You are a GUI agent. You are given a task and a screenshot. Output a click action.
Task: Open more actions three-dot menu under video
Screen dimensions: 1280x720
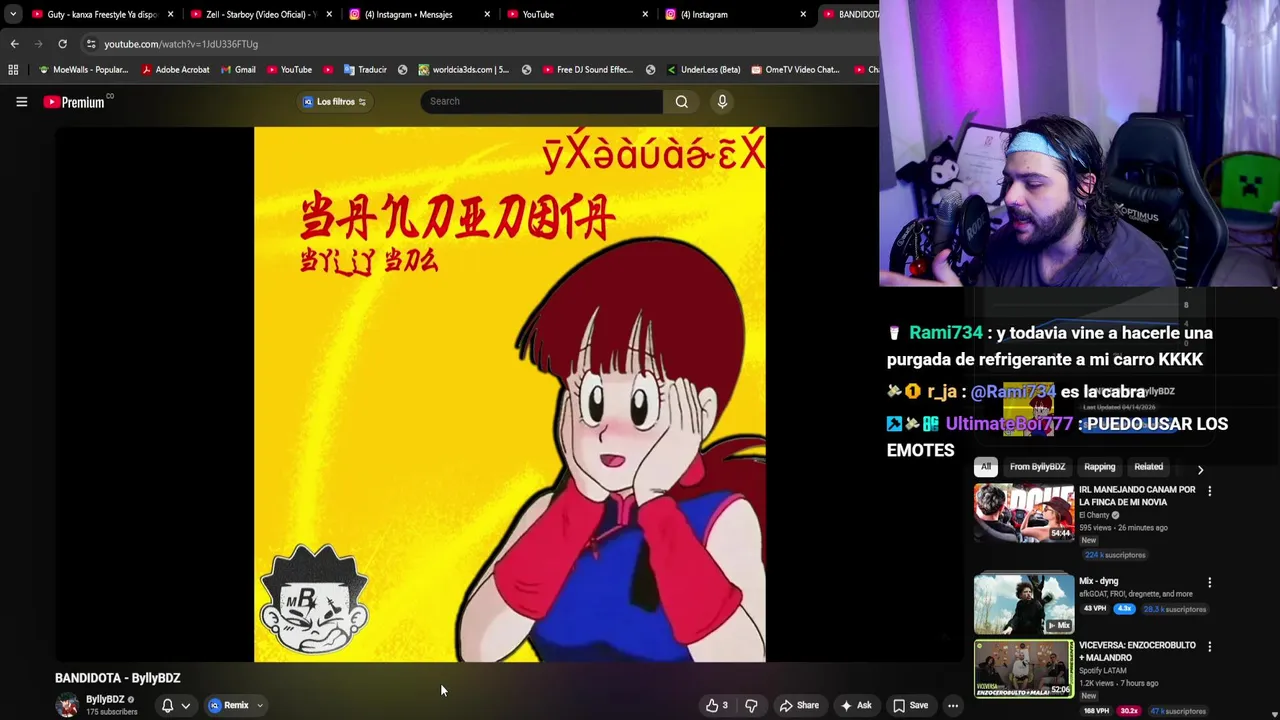[x=953, y=706]
